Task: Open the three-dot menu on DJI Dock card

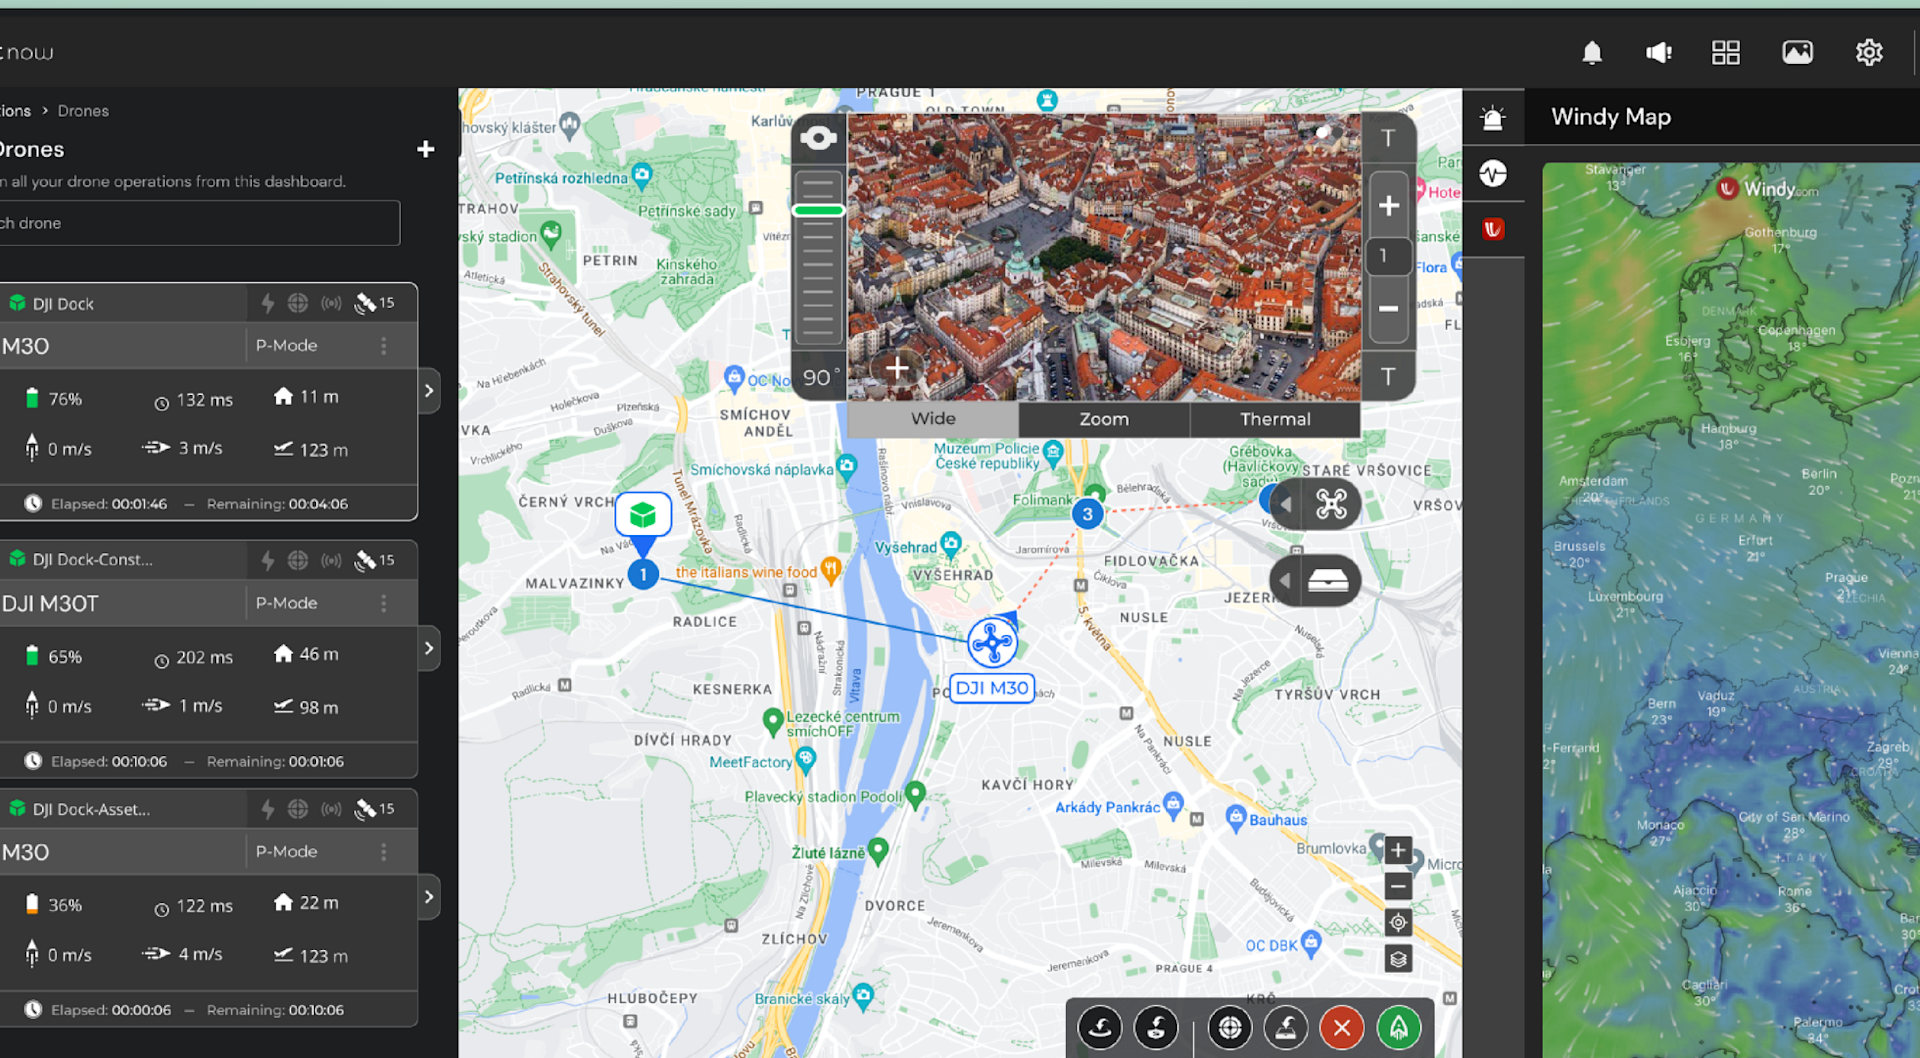Action: tap(384, 346)
